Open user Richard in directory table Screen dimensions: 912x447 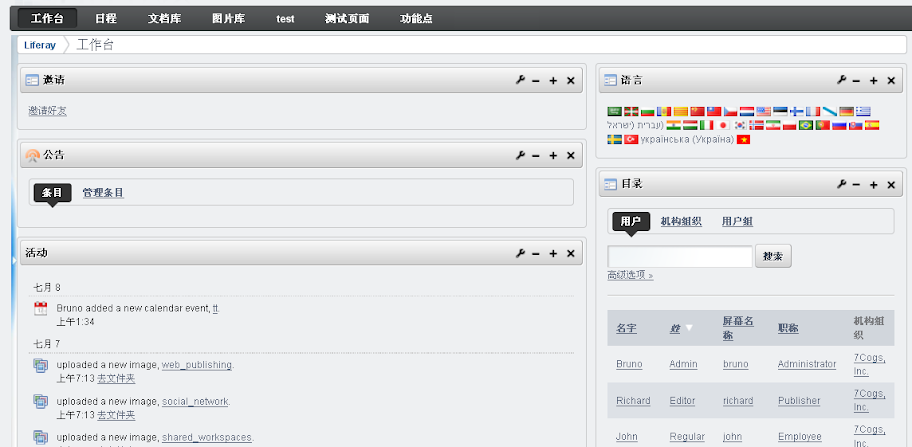(633, 400)
